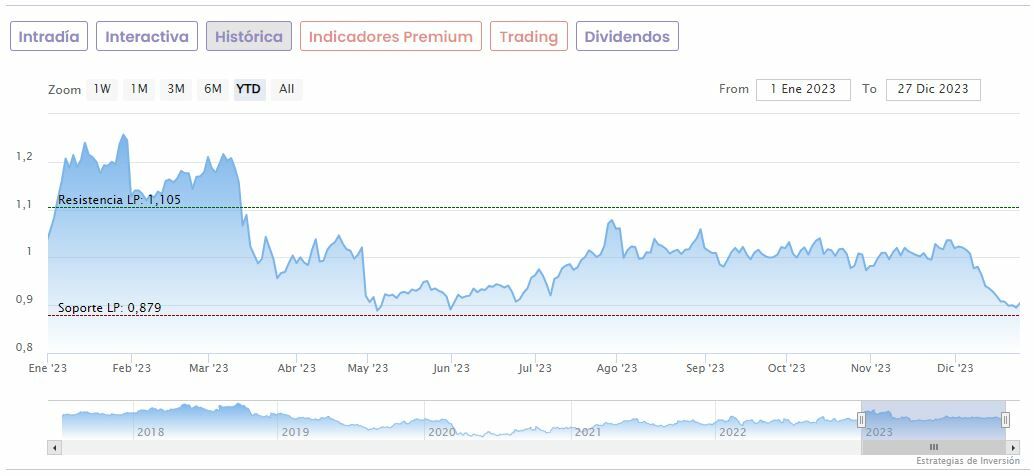Screen dimensions: 1034x476
Task: Go to the Trading tab
Action: (x=529, y=37)
